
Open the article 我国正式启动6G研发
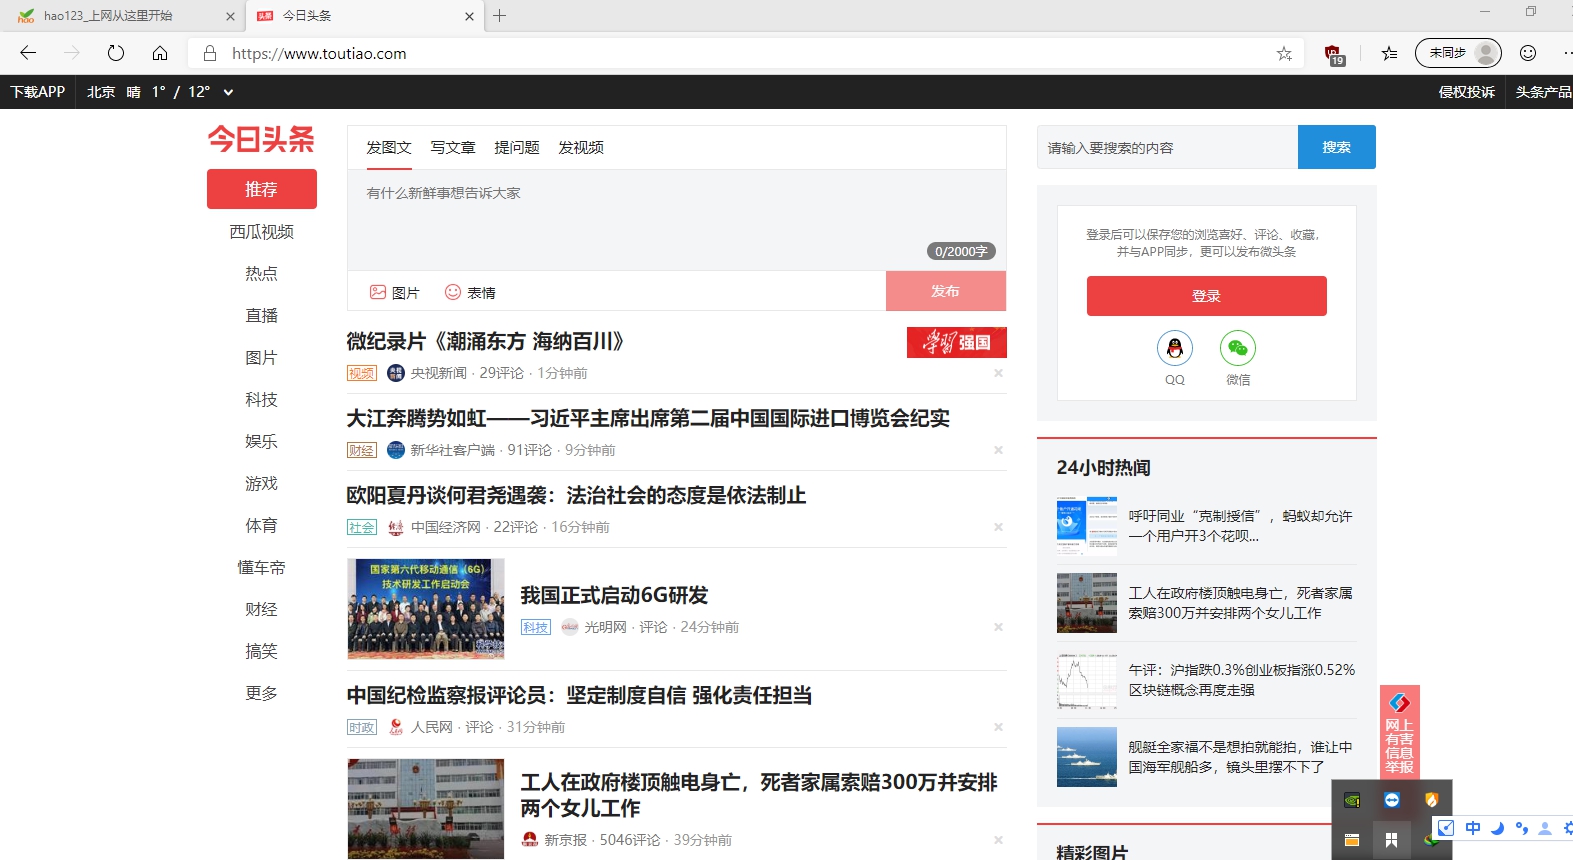point(614,595)
